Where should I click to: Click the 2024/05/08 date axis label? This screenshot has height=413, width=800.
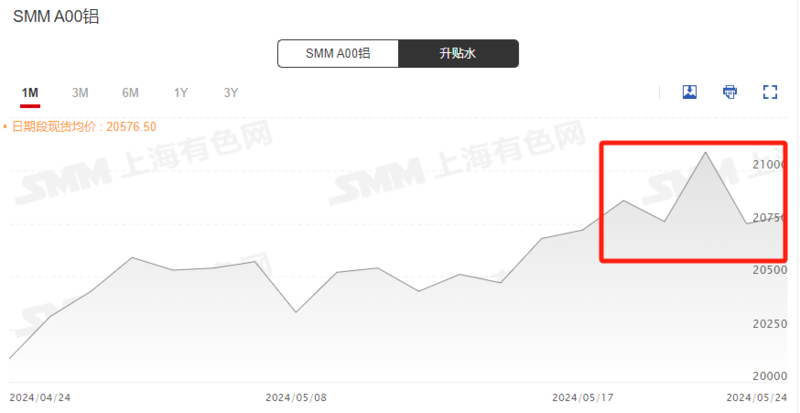(x=296, y=397)
